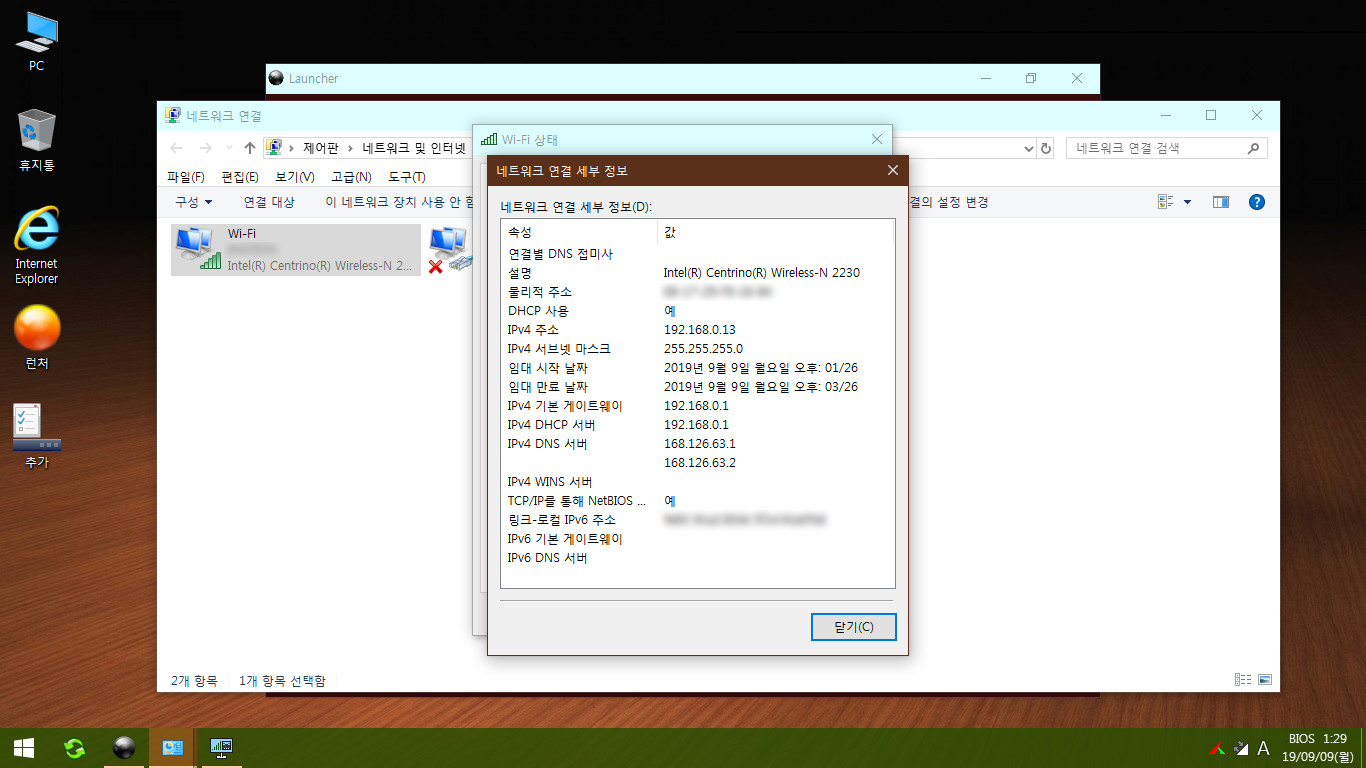
Task: Select the 링크-로컬 IPv6 주소 row
Action: [697, 520]
